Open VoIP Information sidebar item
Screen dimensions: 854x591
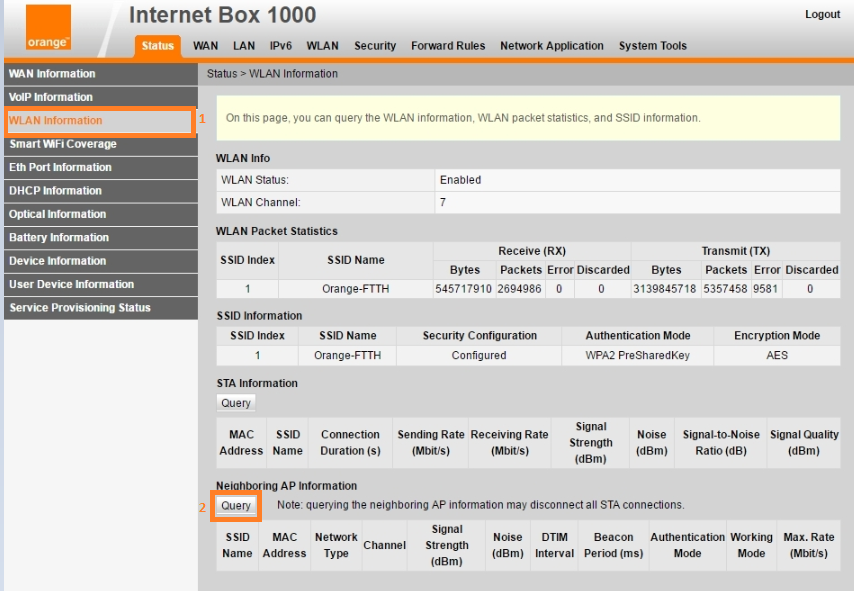click(x=51, y=97)
